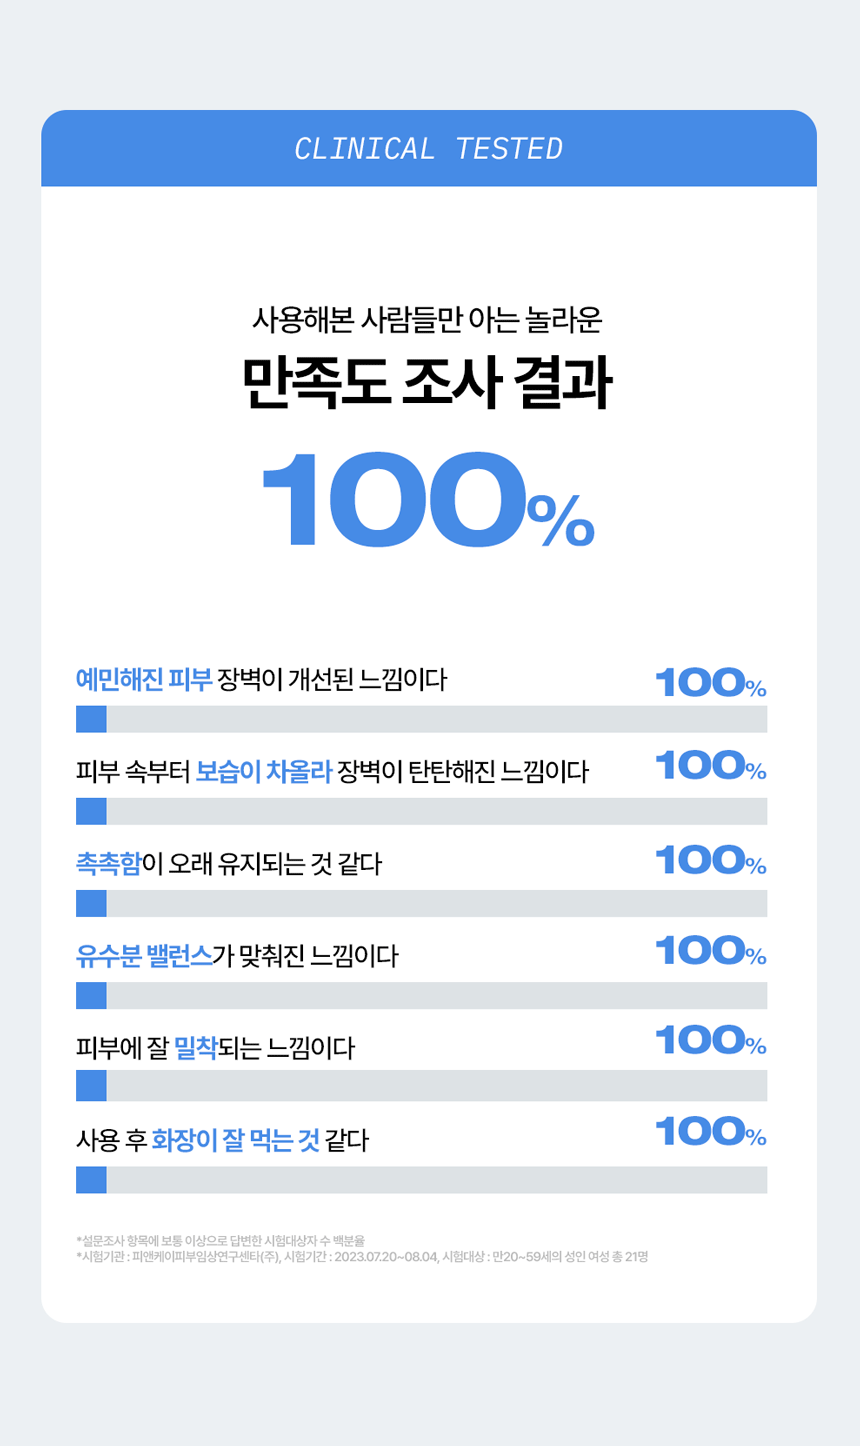Click the progress bar under '유수분 밸런스' statement

(x=421, y=995)
